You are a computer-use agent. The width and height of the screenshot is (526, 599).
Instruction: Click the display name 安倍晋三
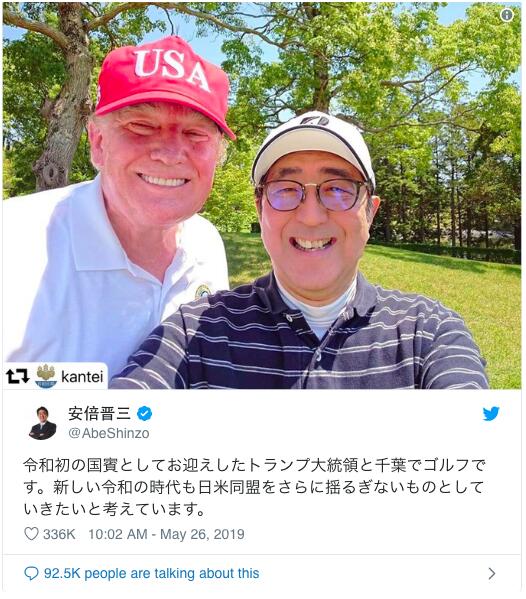[x=100, y=413]
